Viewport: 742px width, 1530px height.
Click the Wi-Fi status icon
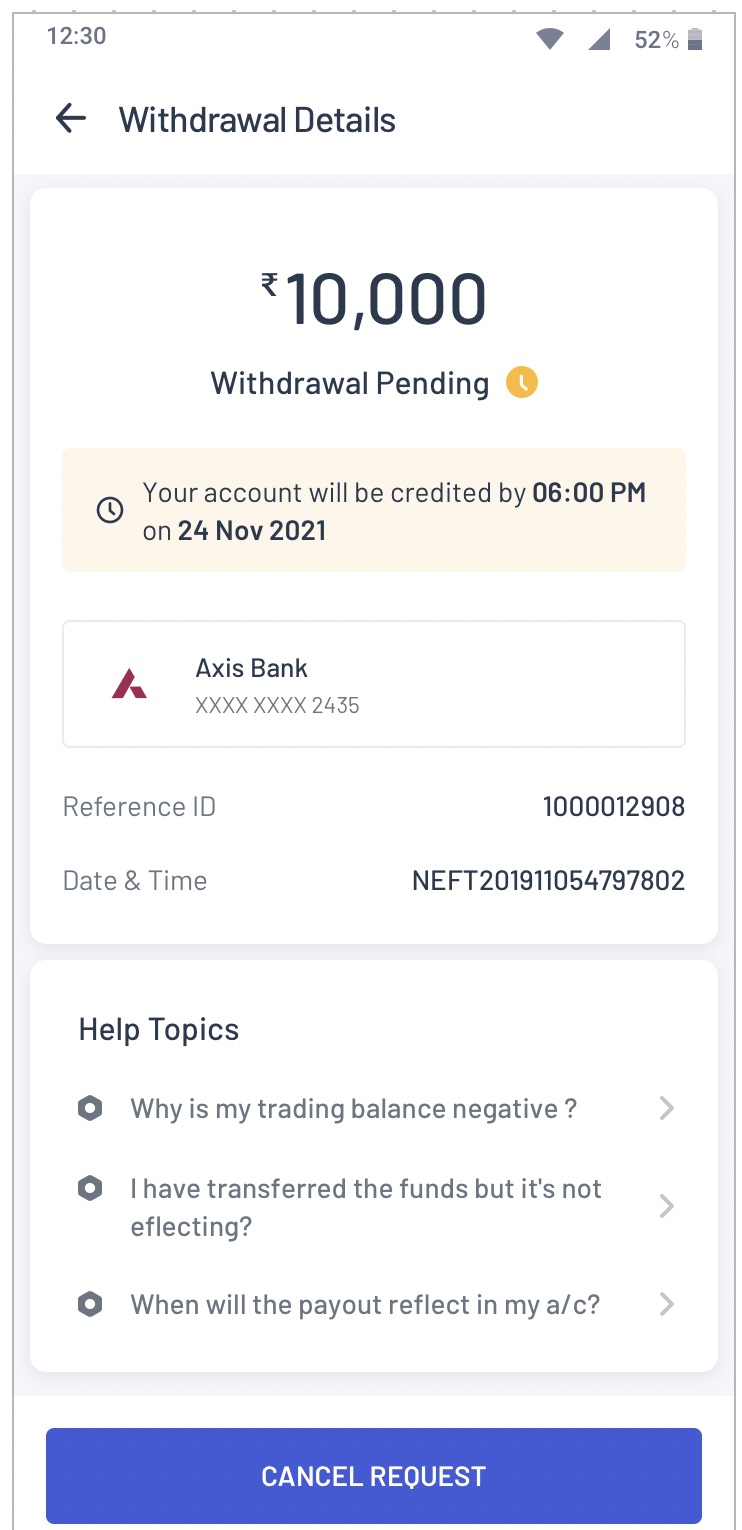[x=550, y=40]
